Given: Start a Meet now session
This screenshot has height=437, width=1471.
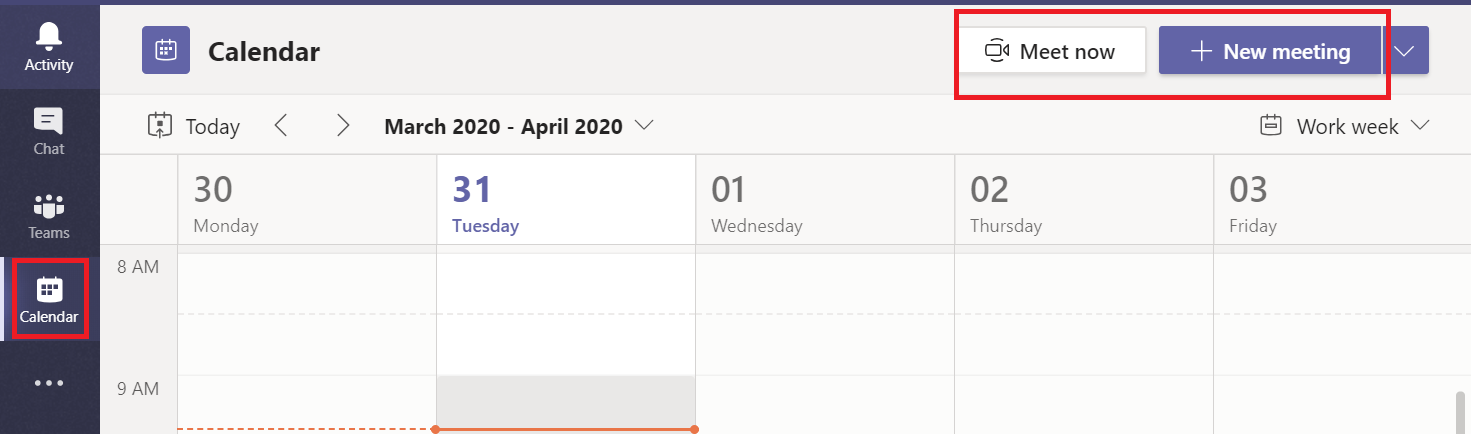Looking at the screenshot, I should click(x=1051, y=51).
